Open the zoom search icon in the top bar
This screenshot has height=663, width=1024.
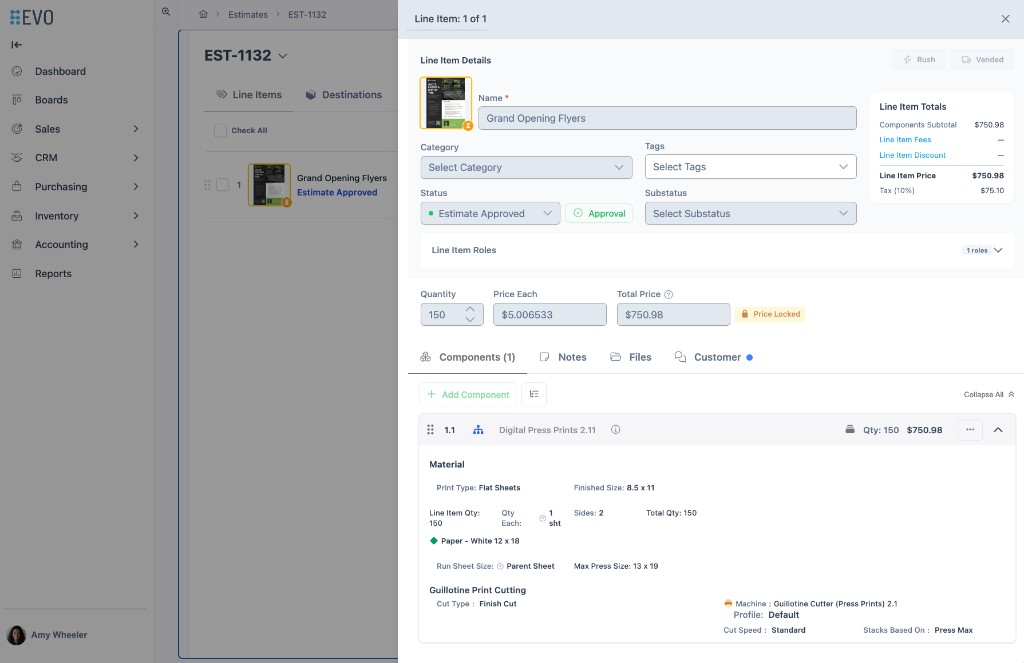coord(166,12)
